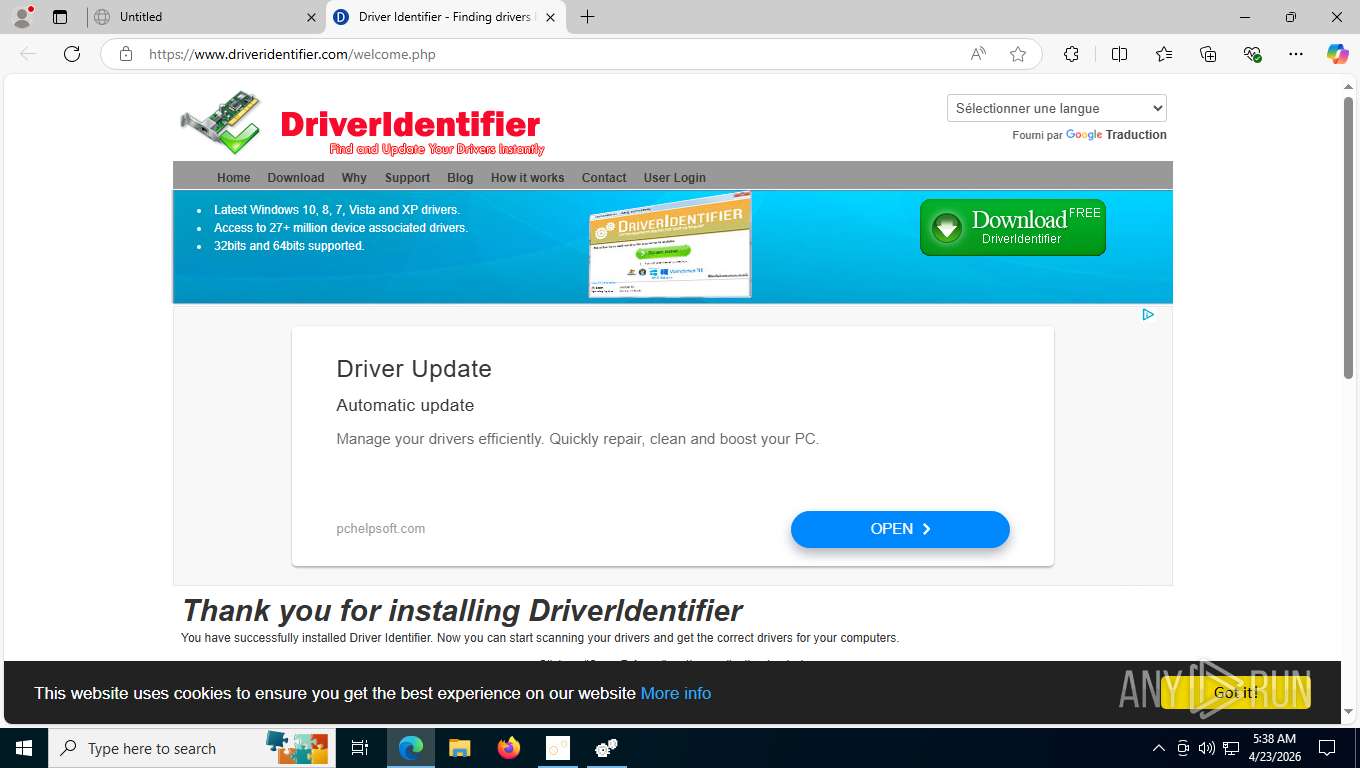Click the page scrollbar up arrow

point(1349,87)
